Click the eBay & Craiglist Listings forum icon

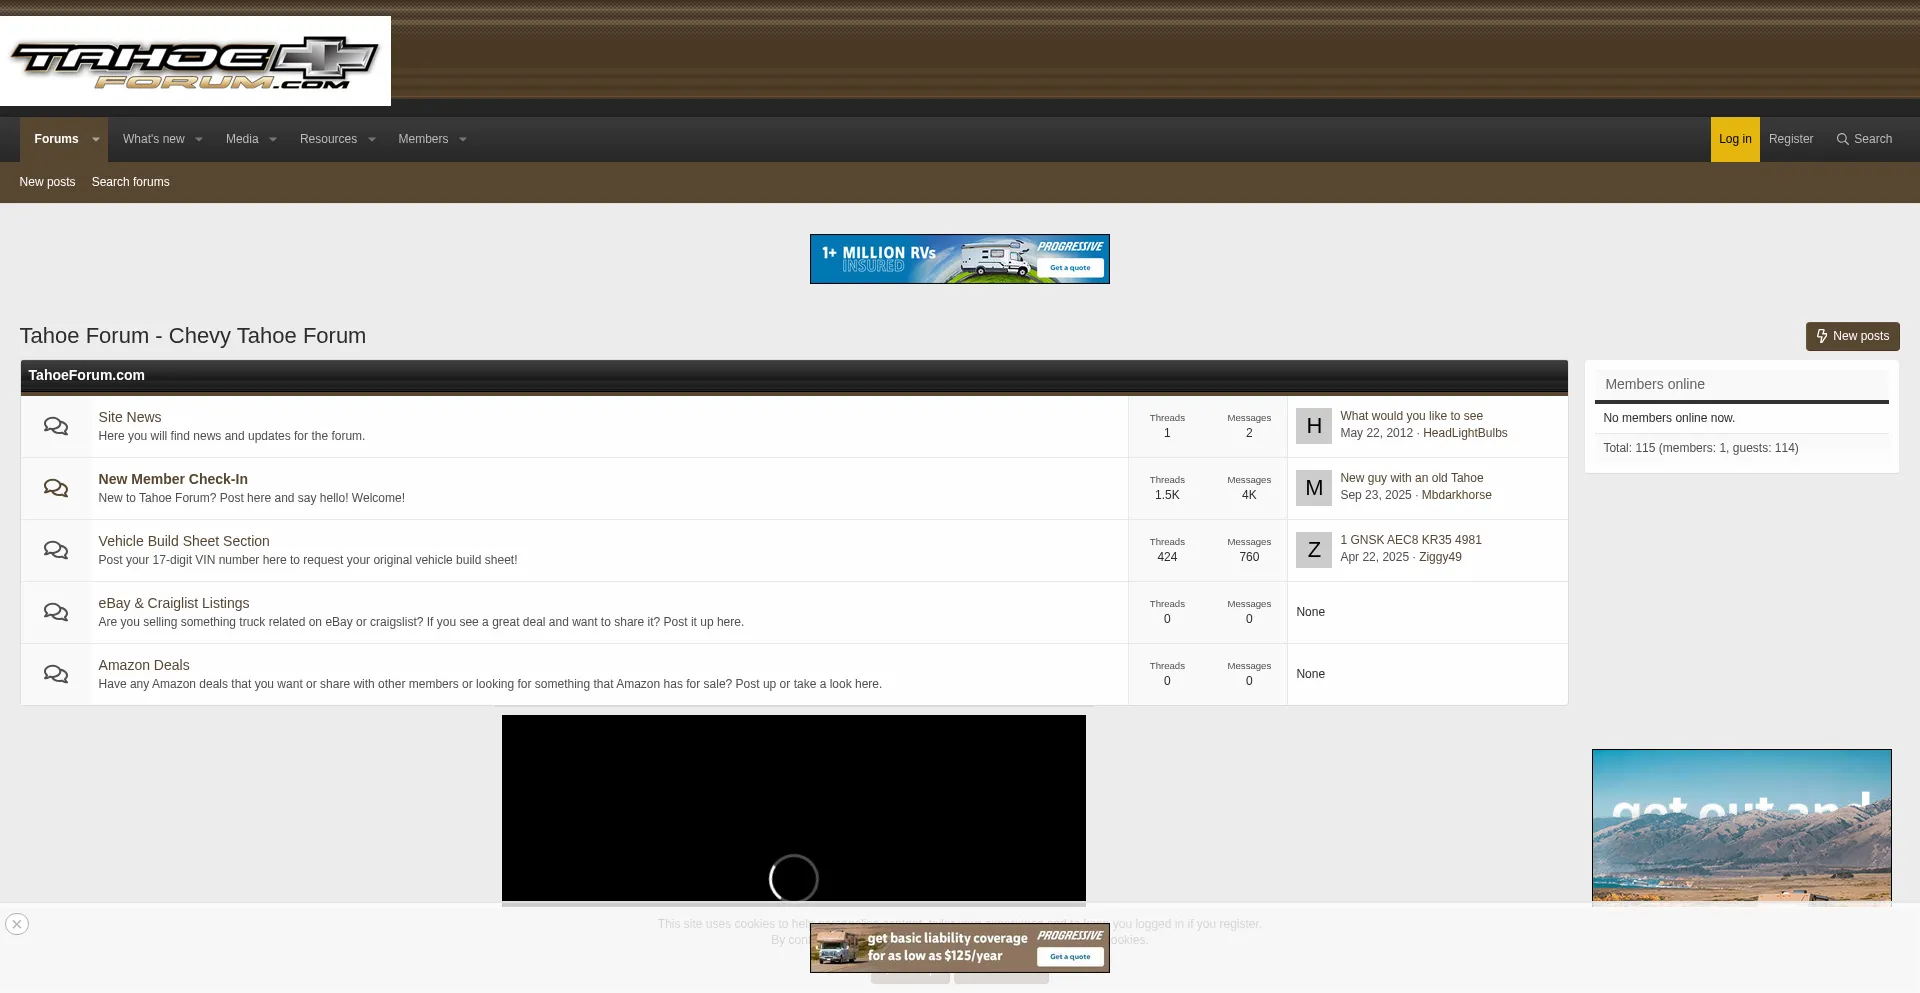coord(56,613)
